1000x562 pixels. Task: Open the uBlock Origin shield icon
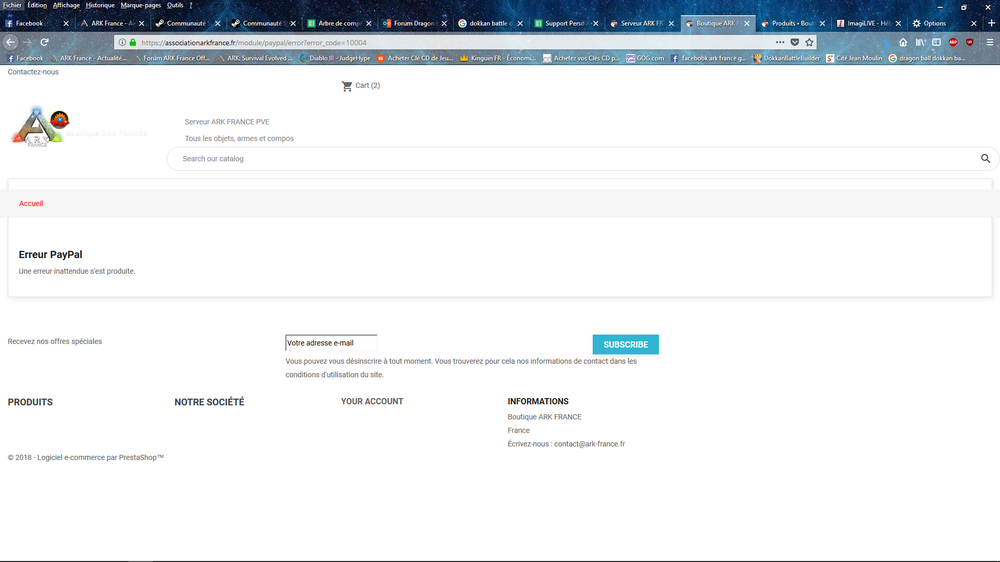(969, 42)
